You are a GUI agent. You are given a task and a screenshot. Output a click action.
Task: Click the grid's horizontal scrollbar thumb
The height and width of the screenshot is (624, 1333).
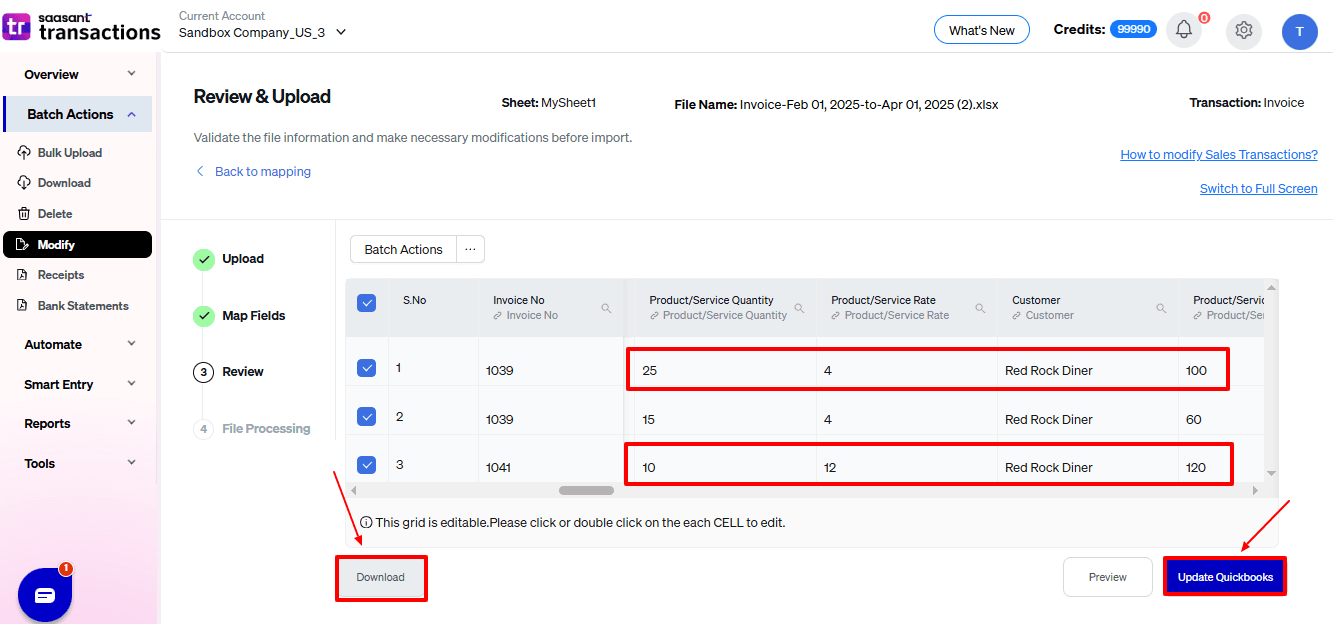(x=586, y=491)
